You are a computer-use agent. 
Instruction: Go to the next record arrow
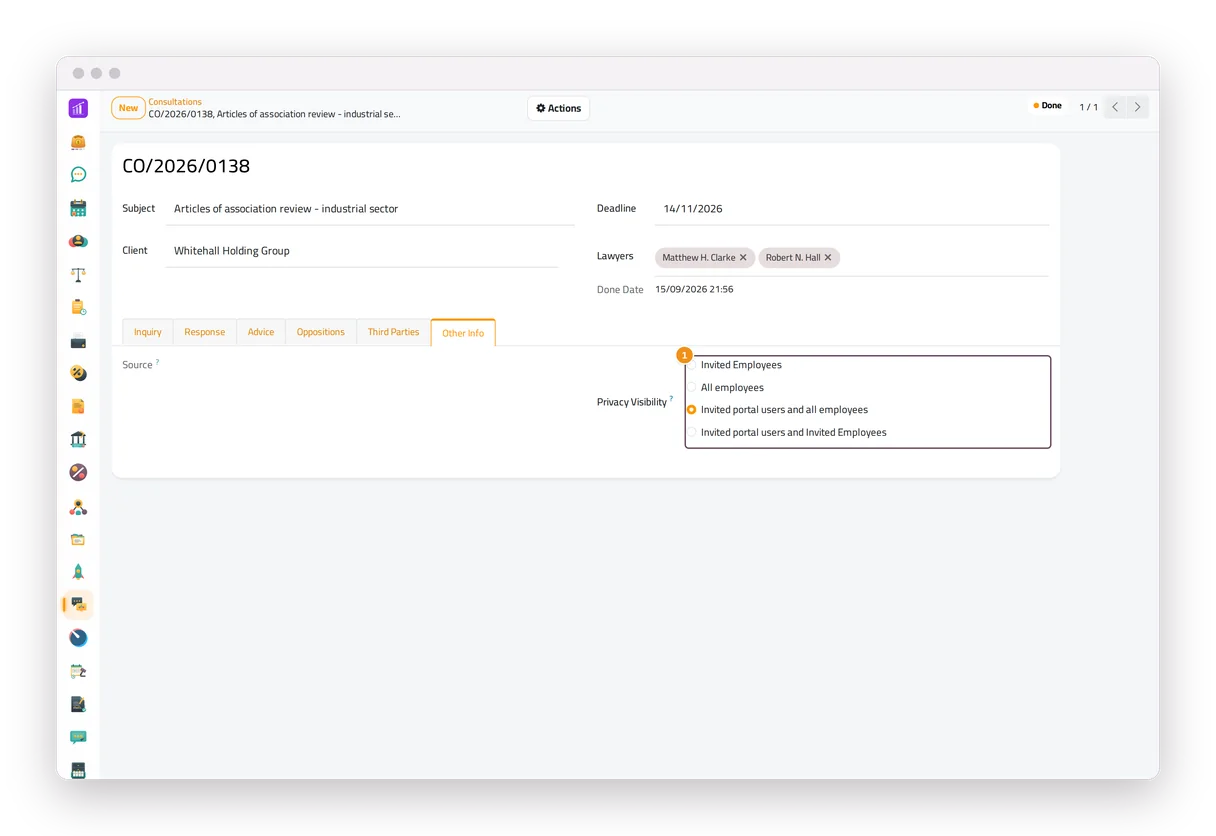coord(1137,107)
